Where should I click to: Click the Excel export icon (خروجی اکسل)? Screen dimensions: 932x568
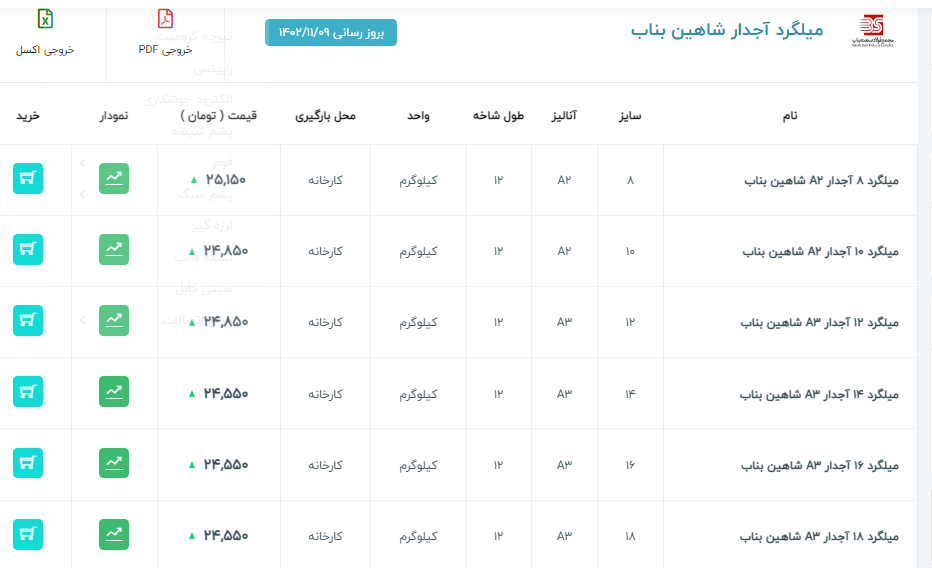coord(45,20)
